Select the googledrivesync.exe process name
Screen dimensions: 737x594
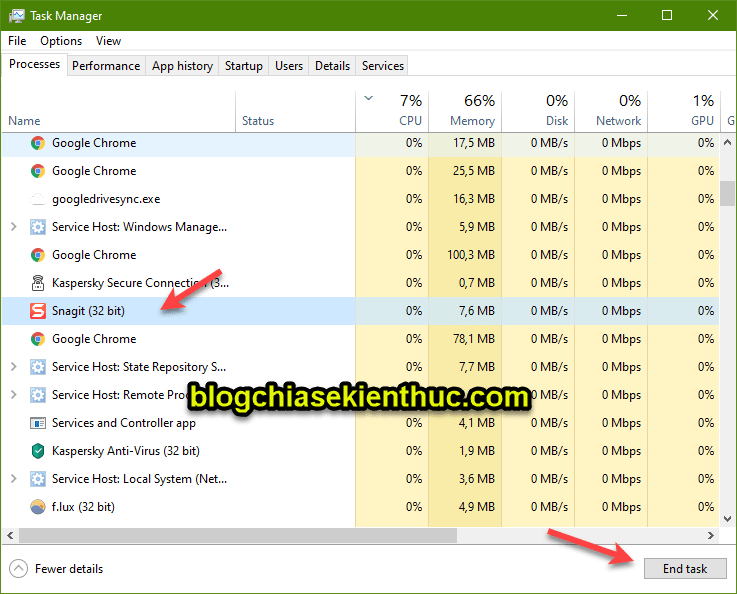tap(106, 199)
